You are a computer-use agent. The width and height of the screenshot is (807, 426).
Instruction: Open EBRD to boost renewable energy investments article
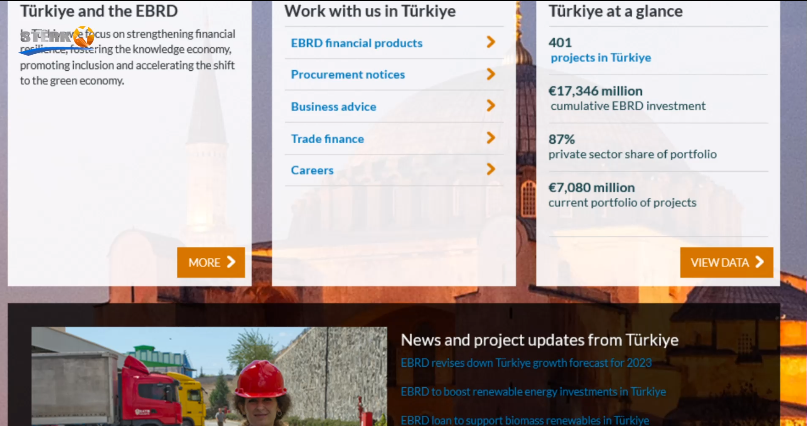(533, 392)
